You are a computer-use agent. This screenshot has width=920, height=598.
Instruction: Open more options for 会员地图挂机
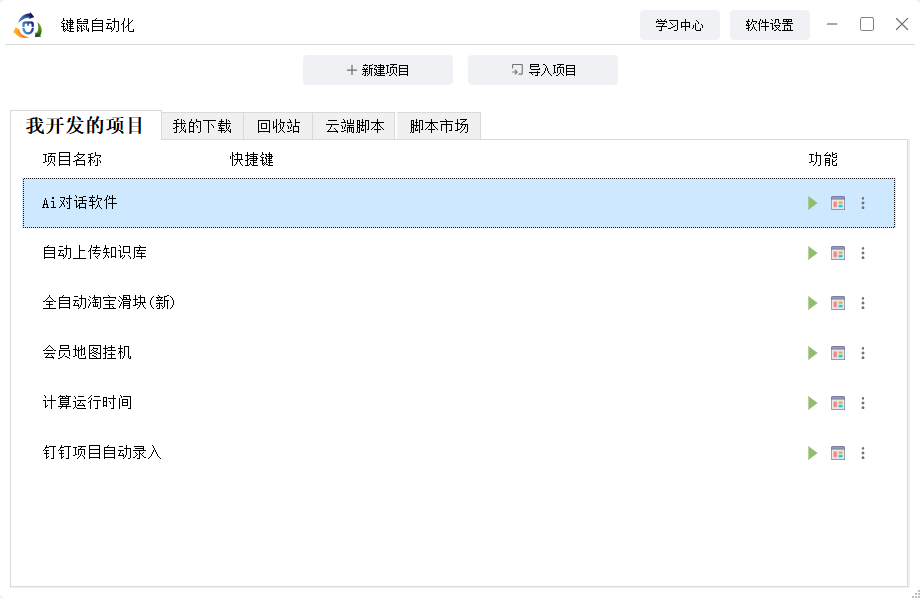[862, 353]
